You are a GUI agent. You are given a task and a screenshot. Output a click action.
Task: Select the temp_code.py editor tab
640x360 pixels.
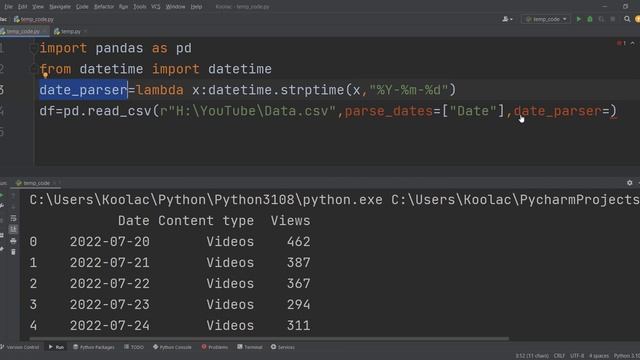[23, 31]
